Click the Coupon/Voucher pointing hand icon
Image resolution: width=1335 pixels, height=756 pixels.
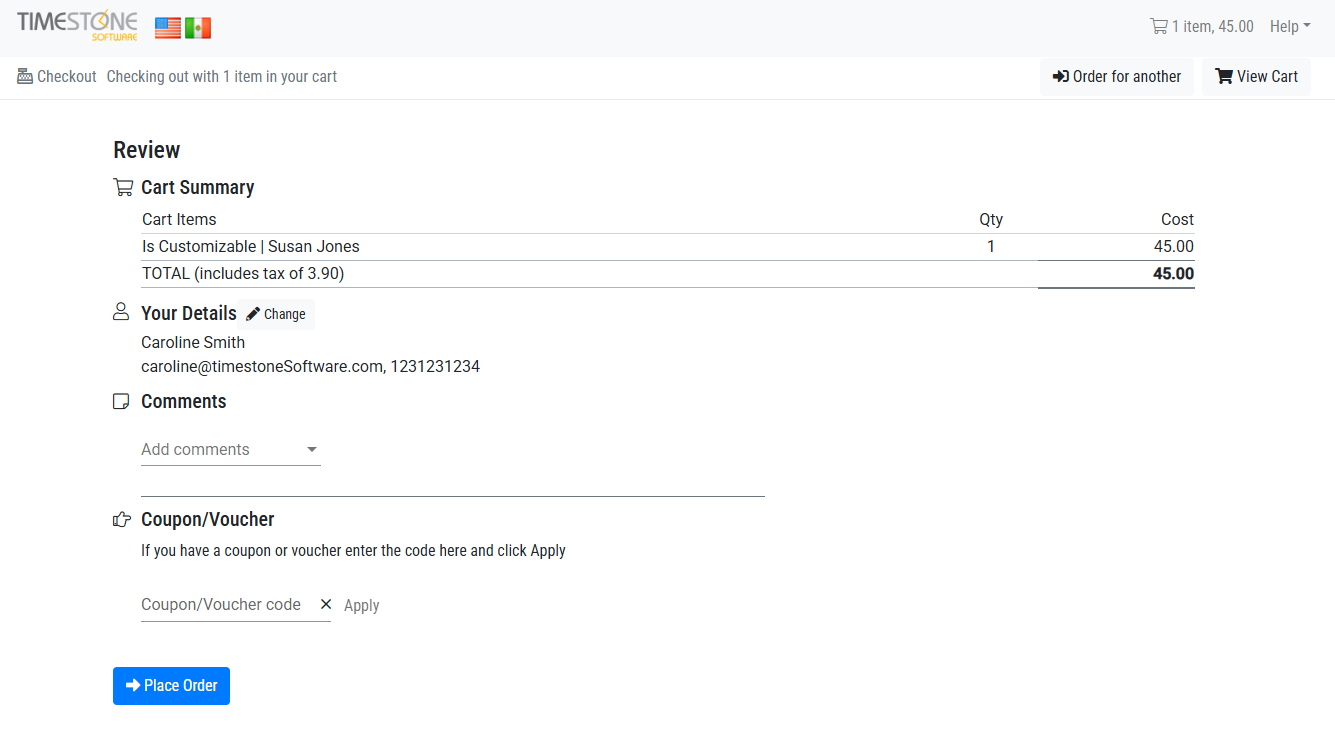pos(122,519)
